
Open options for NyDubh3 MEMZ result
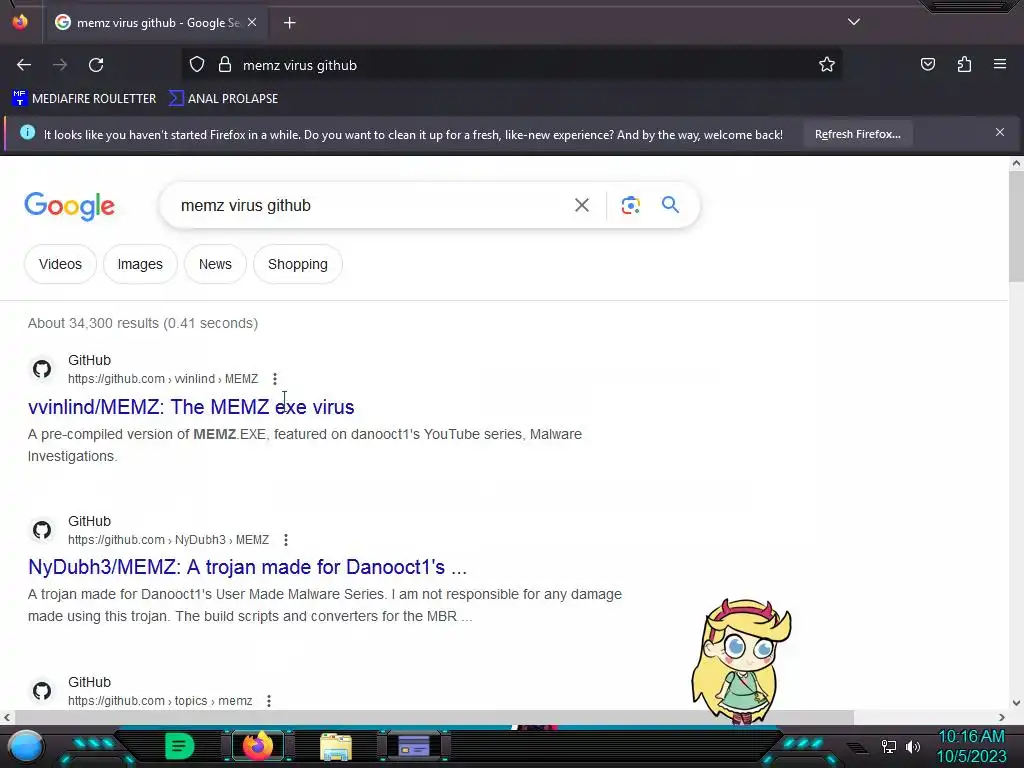point(285,540)
